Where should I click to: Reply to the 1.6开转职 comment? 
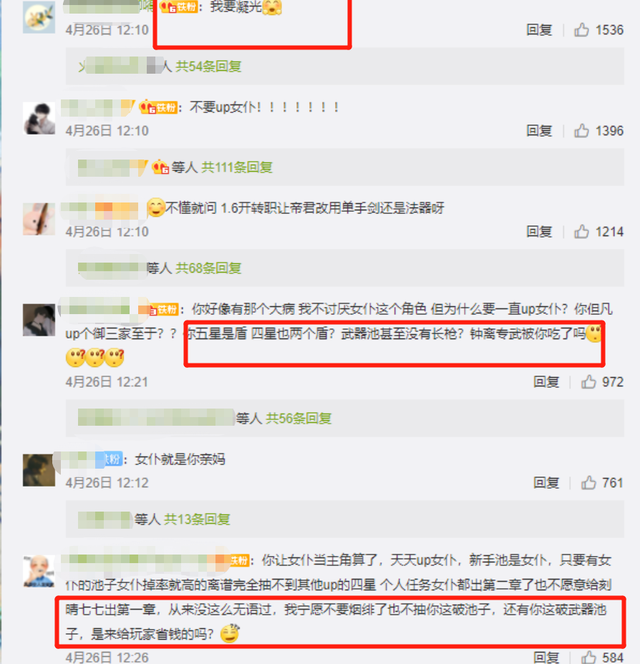539,231
